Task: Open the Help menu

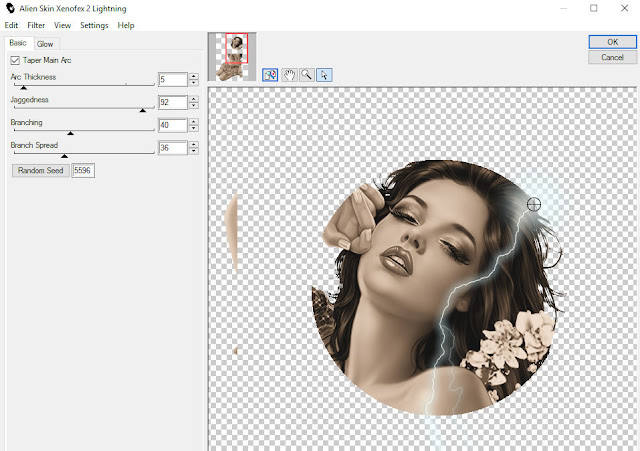Action: pos(126,25)
